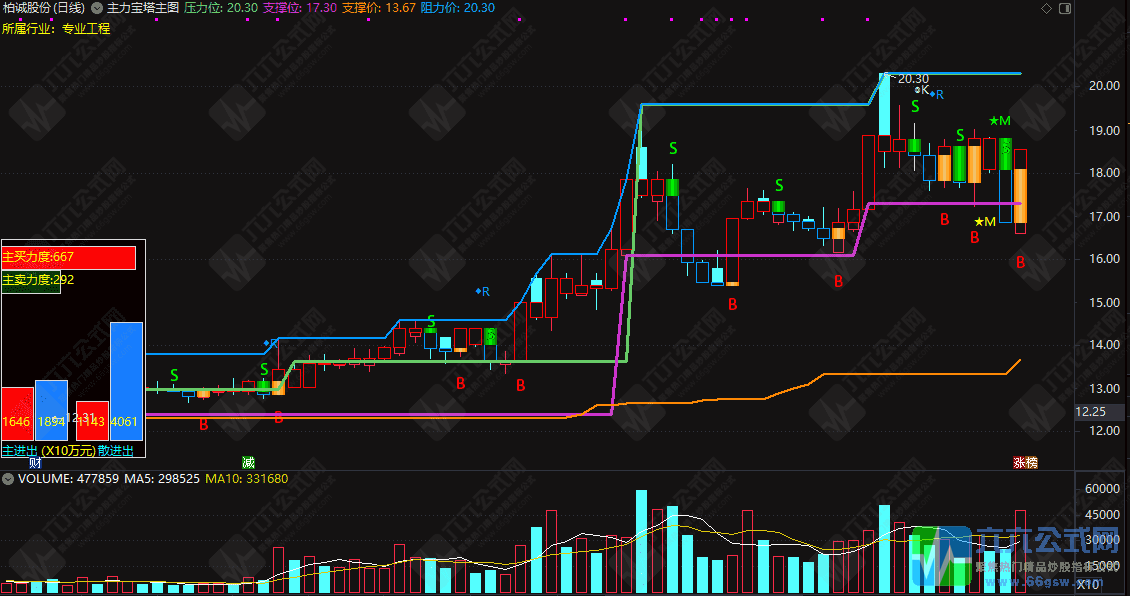Click the green 主卖力度:292 bar
1130x596 pixels.
click(x=32, y=281)
